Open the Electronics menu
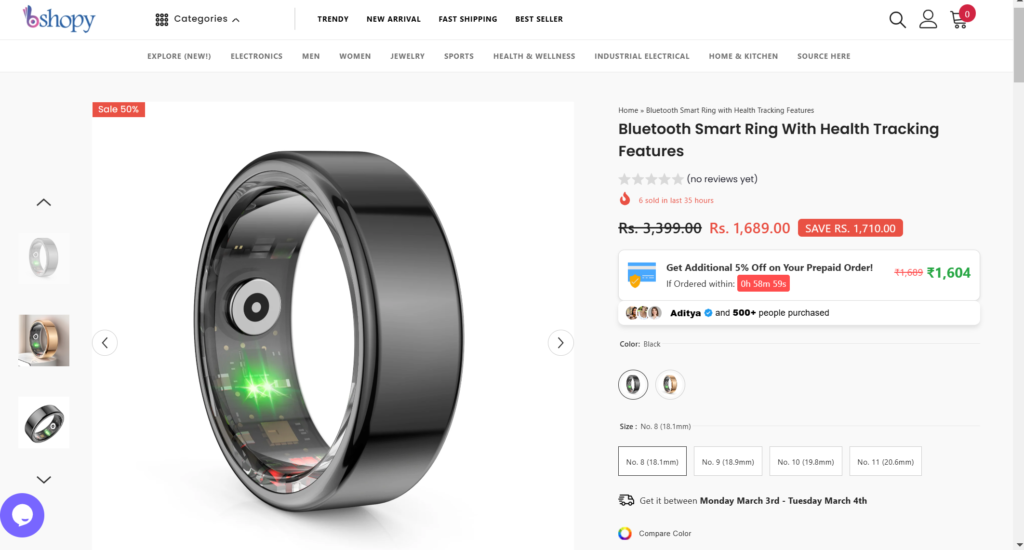This screenshot has height=550, width=1024. [x=257, y=56]
